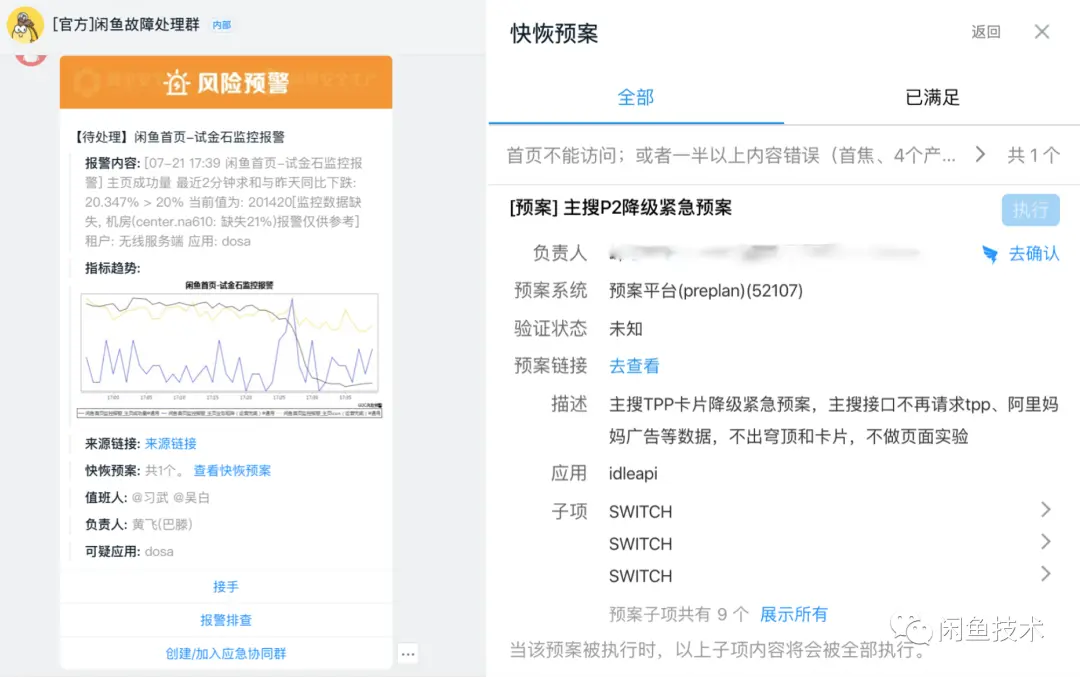The width and height of the screenshot is (1080, 677).
Task: Click the 未知 verification status value
Action: pyautogui.click(x=625, y=329)
